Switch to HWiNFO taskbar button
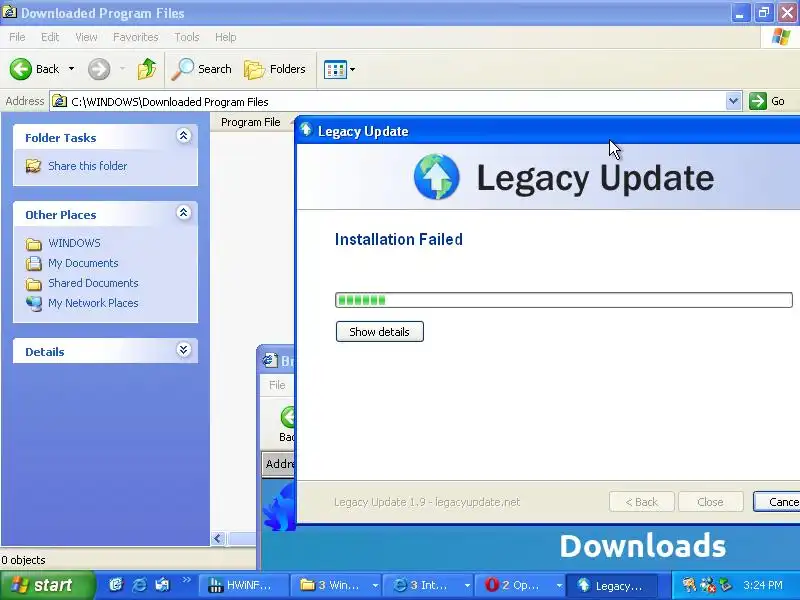800x600 pixels. click(x=243, y=585)
